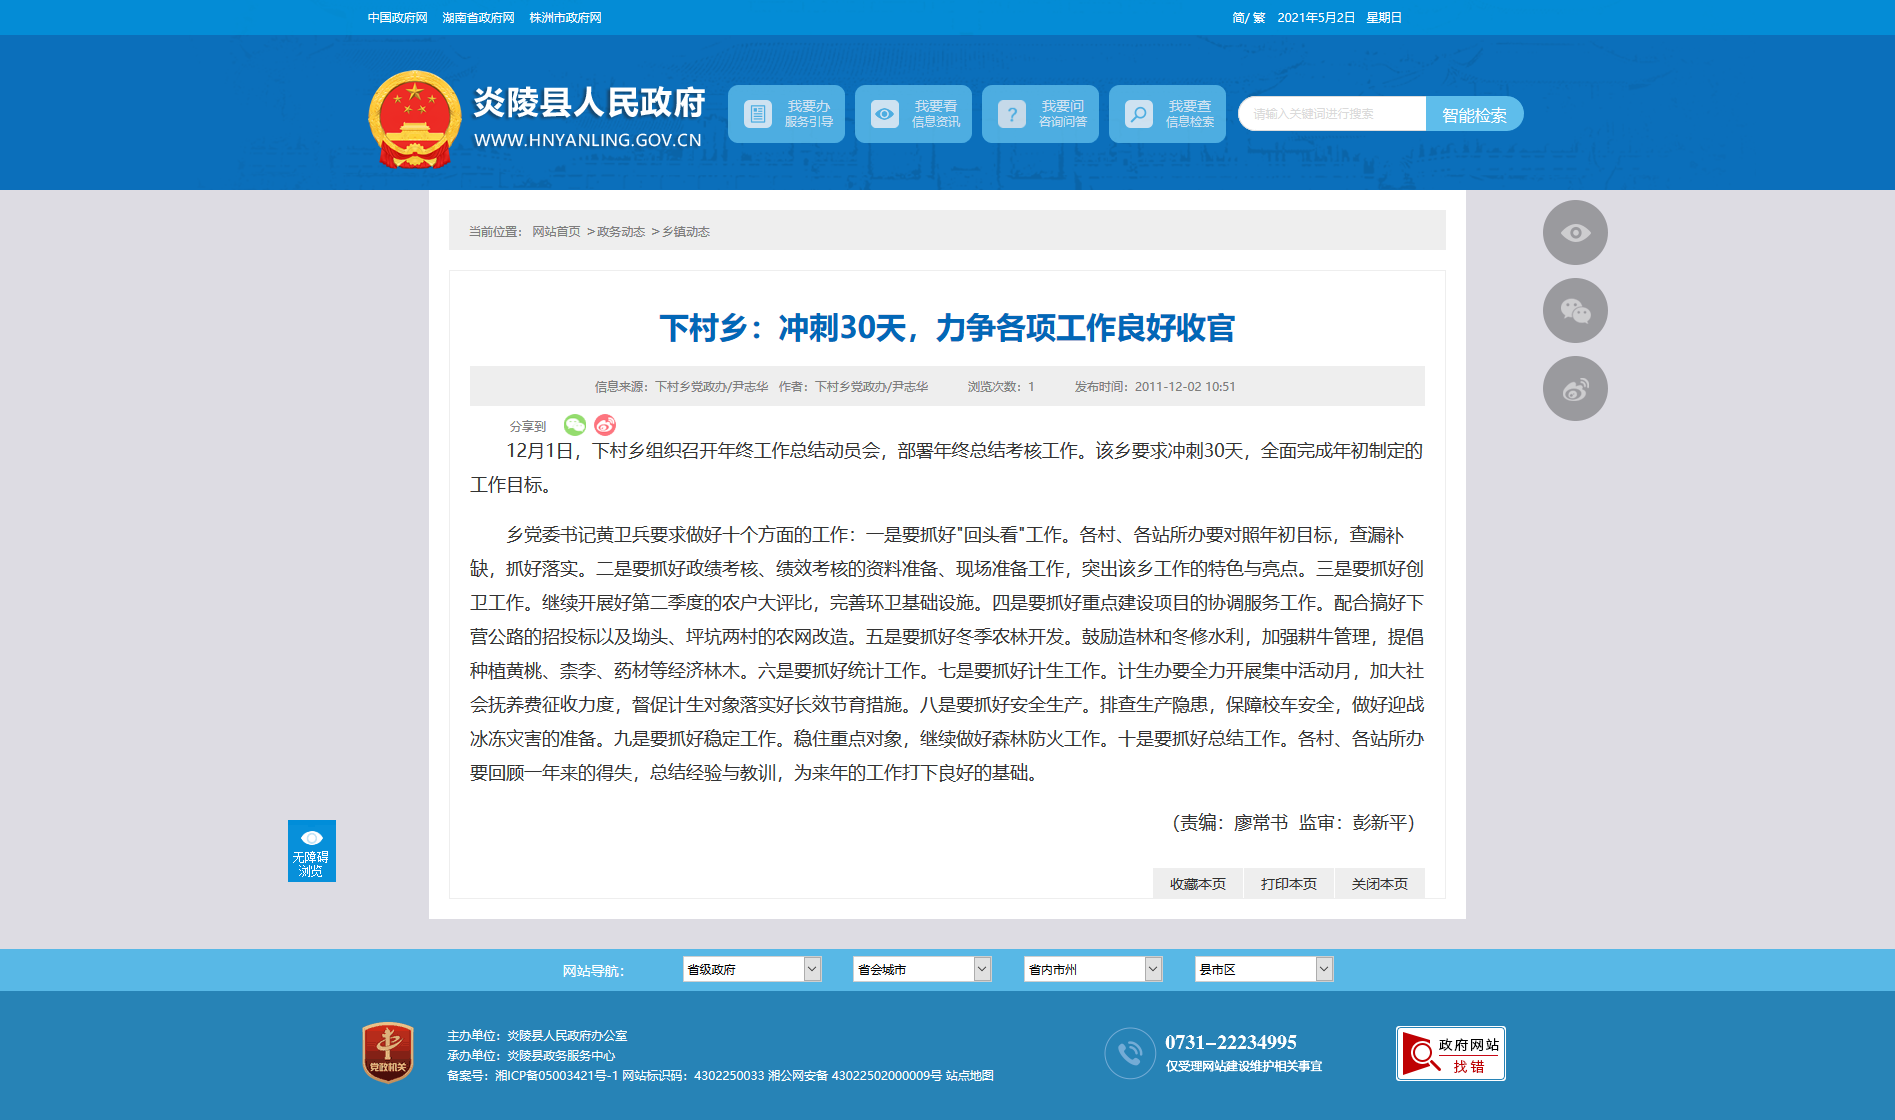
Task: Click the national emblem logo in the header
Action: (414, 119)
